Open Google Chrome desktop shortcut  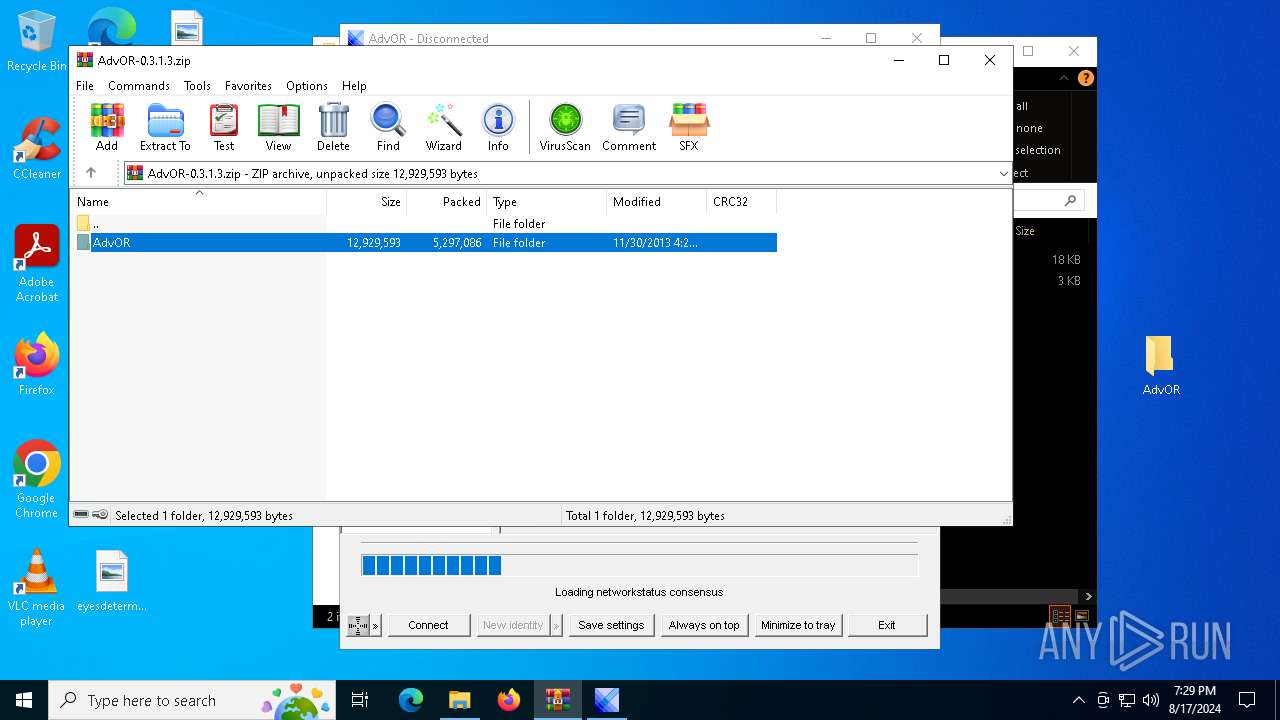coord(36,480)
